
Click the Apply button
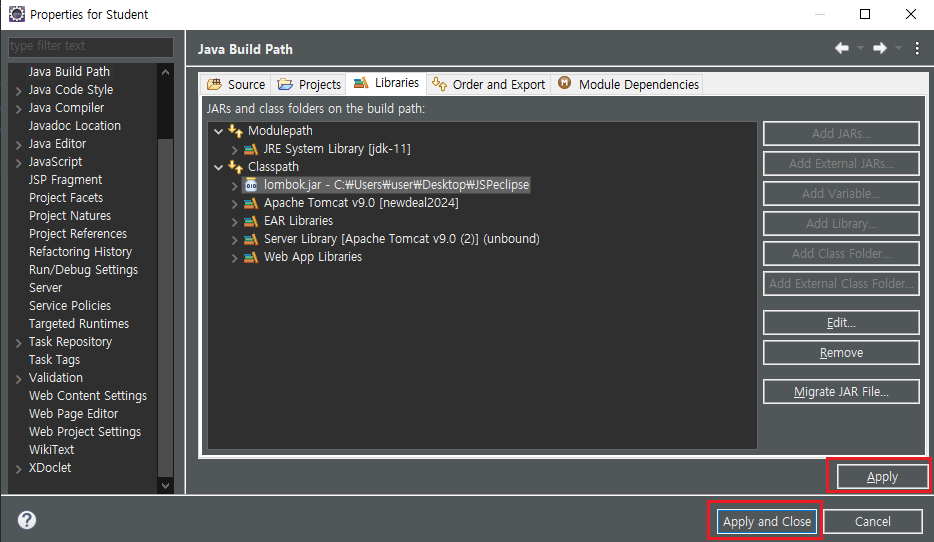882,476
